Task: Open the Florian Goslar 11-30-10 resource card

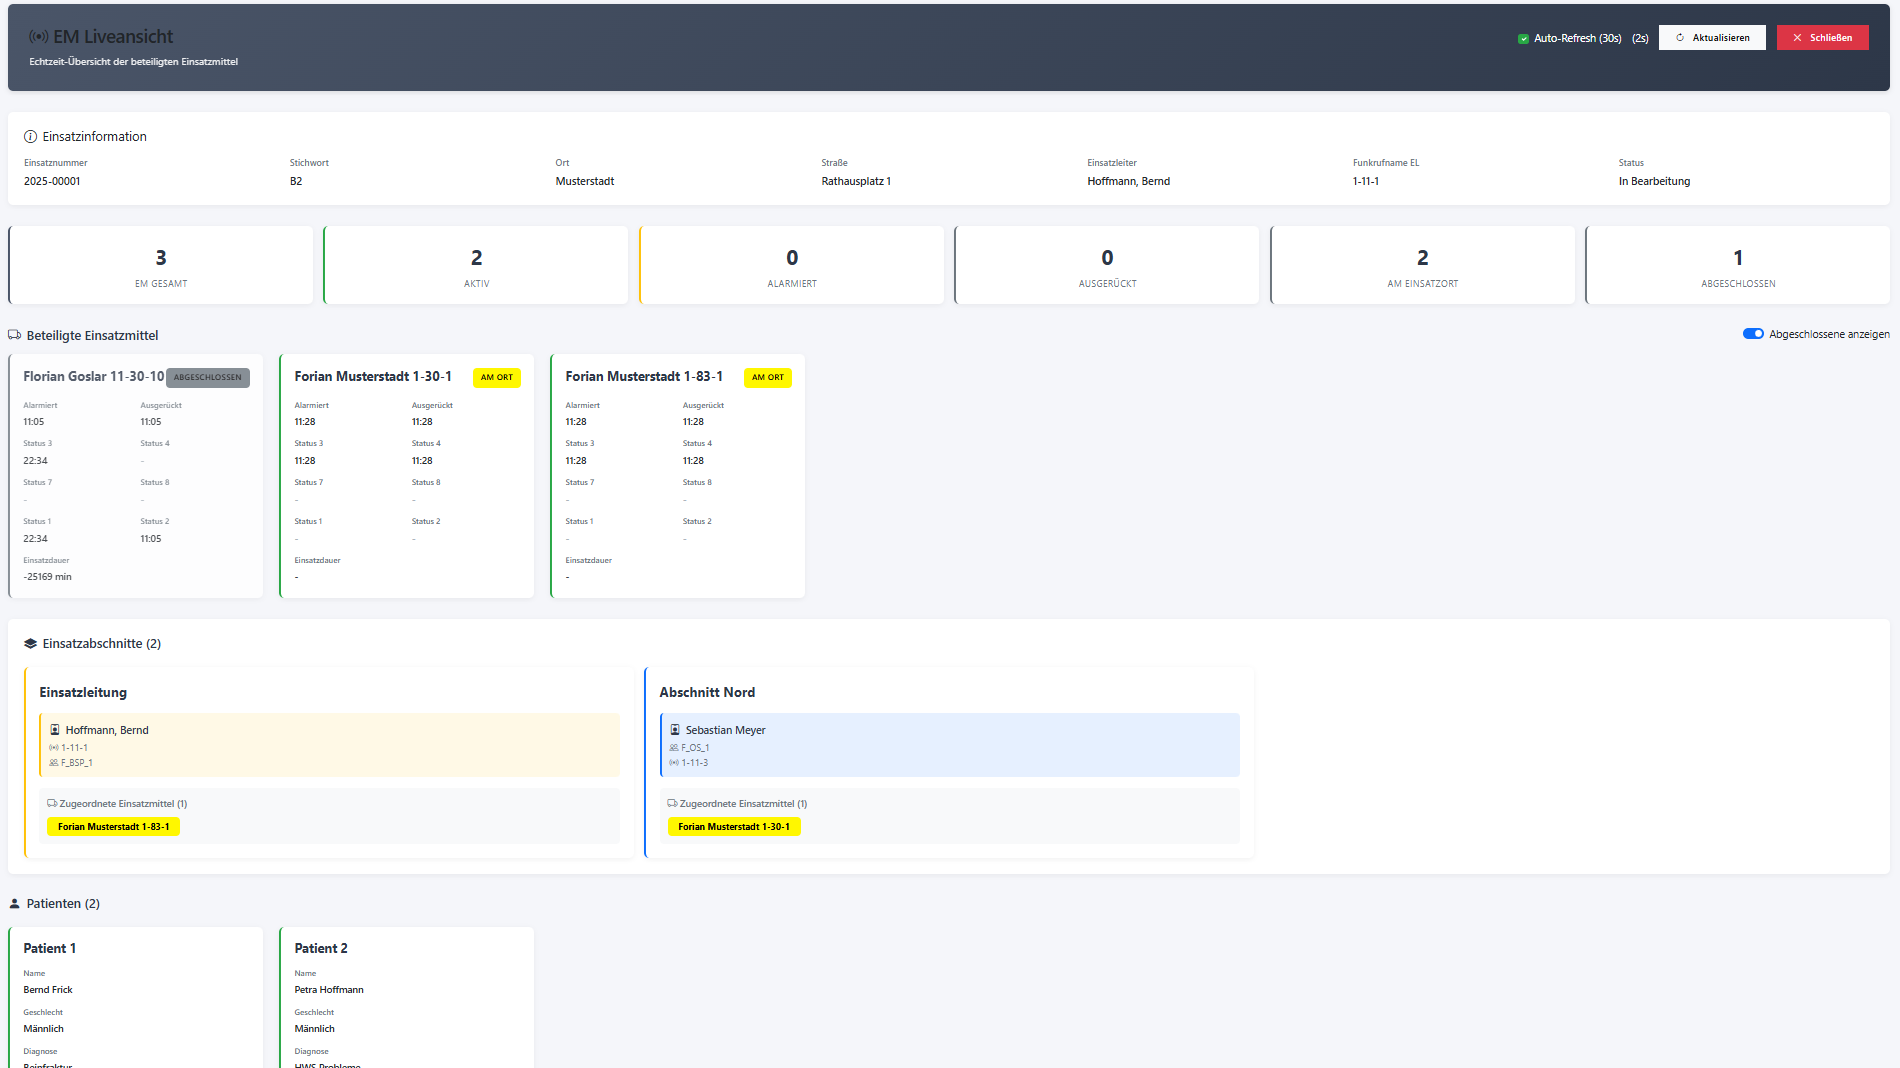Action: pyautogui.click(x=136, y=476)
